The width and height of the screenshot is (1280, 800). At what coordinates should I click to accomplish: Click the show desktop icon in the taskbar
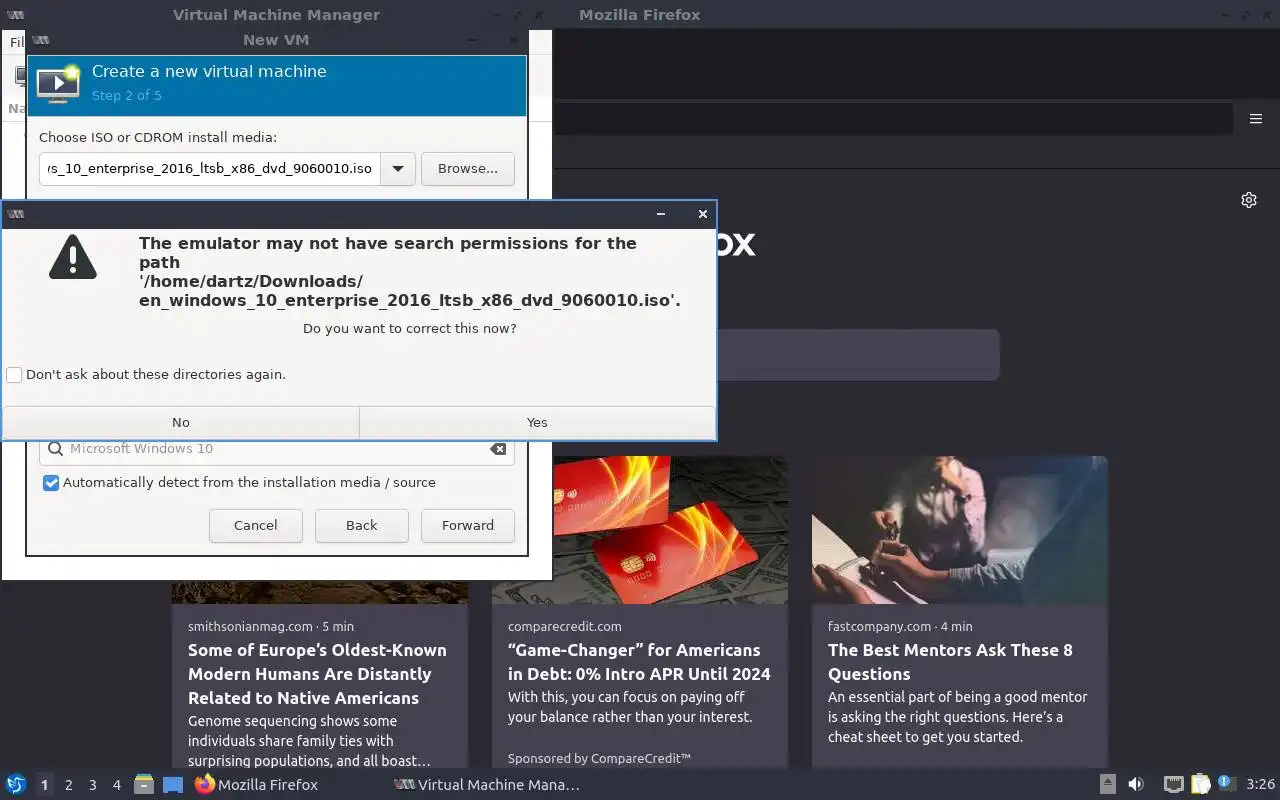pyautogui.click(x=173, y=785)
